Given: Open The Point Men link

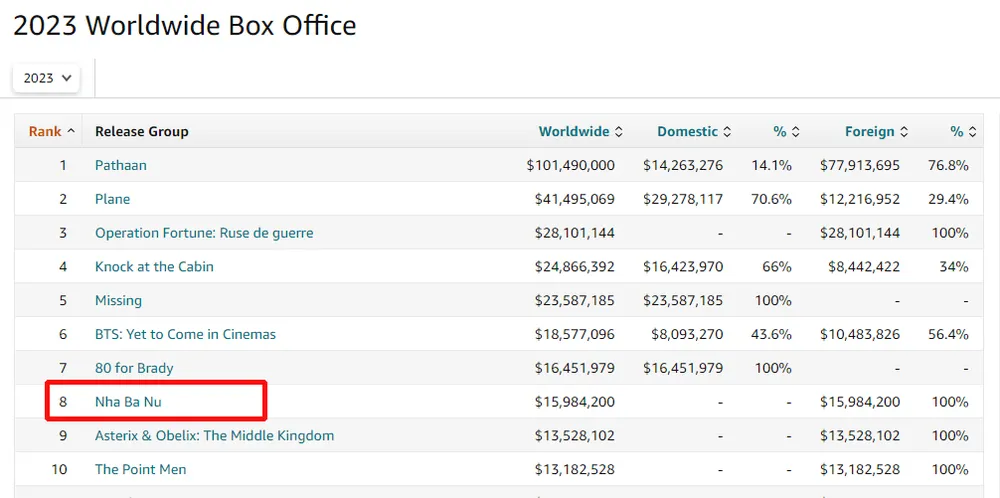Looking at the screenshot, I should pos(140,470).
